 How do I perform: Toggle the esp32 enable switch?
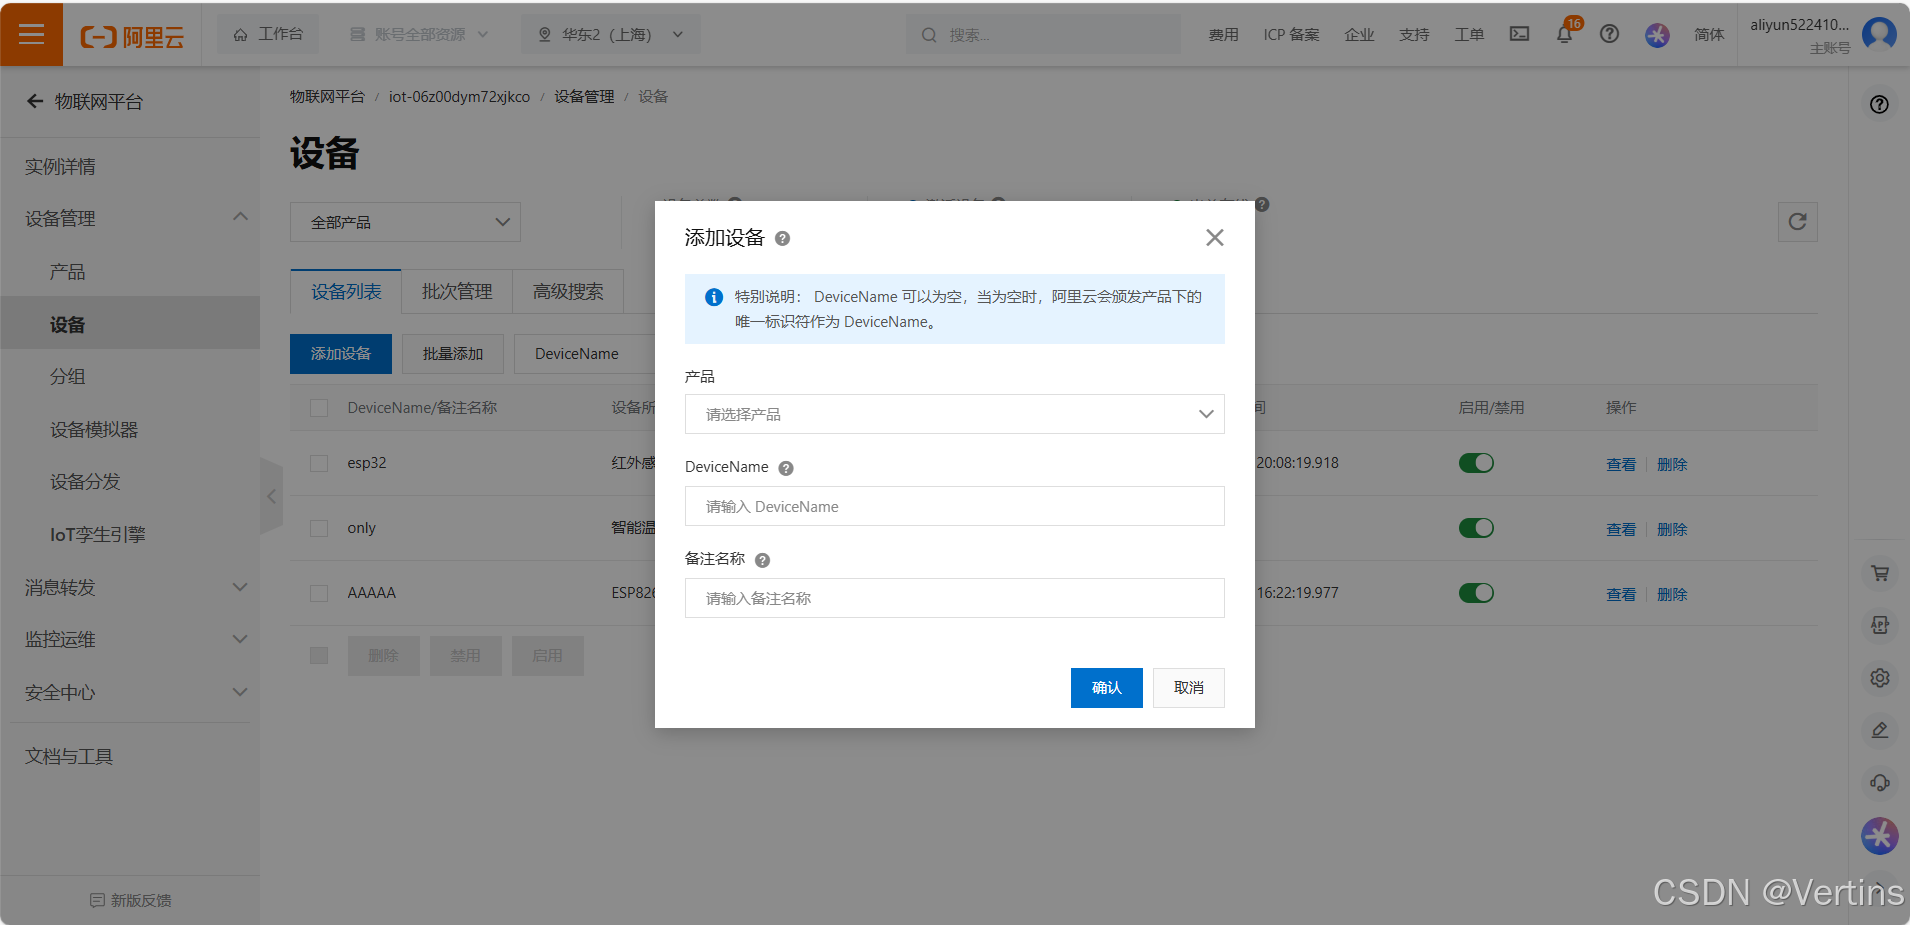(1476, 463)
